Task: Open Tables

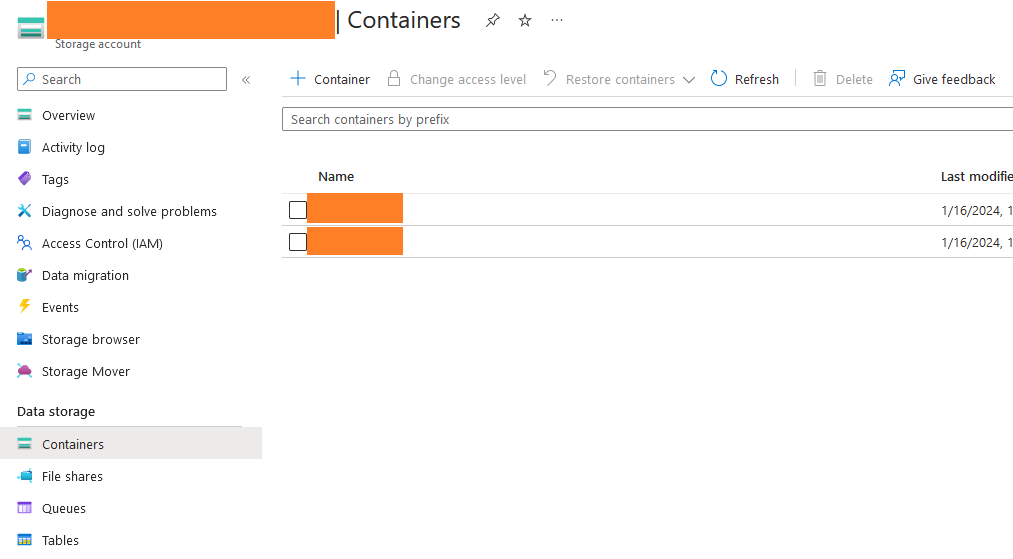Action: [x=60, y=540]
